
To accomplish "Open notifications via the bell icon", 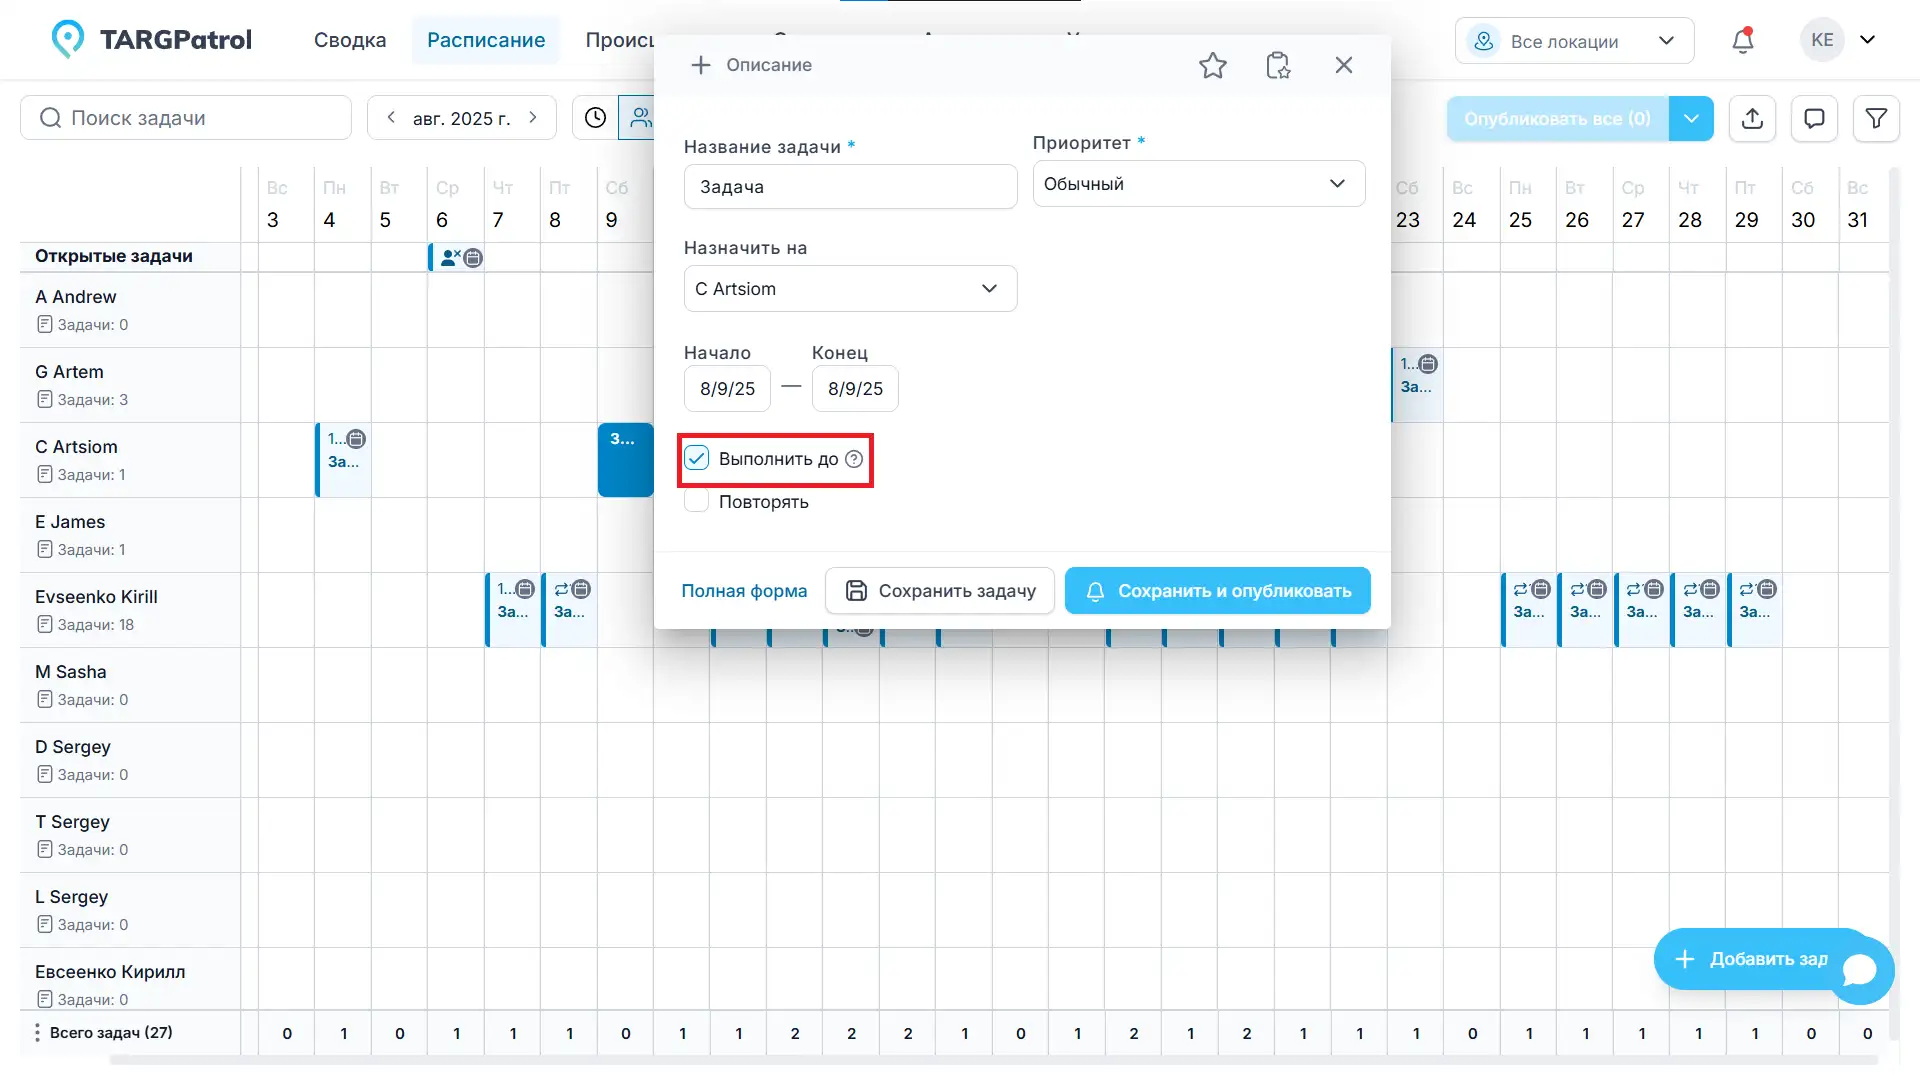I will coord(1742,40).
